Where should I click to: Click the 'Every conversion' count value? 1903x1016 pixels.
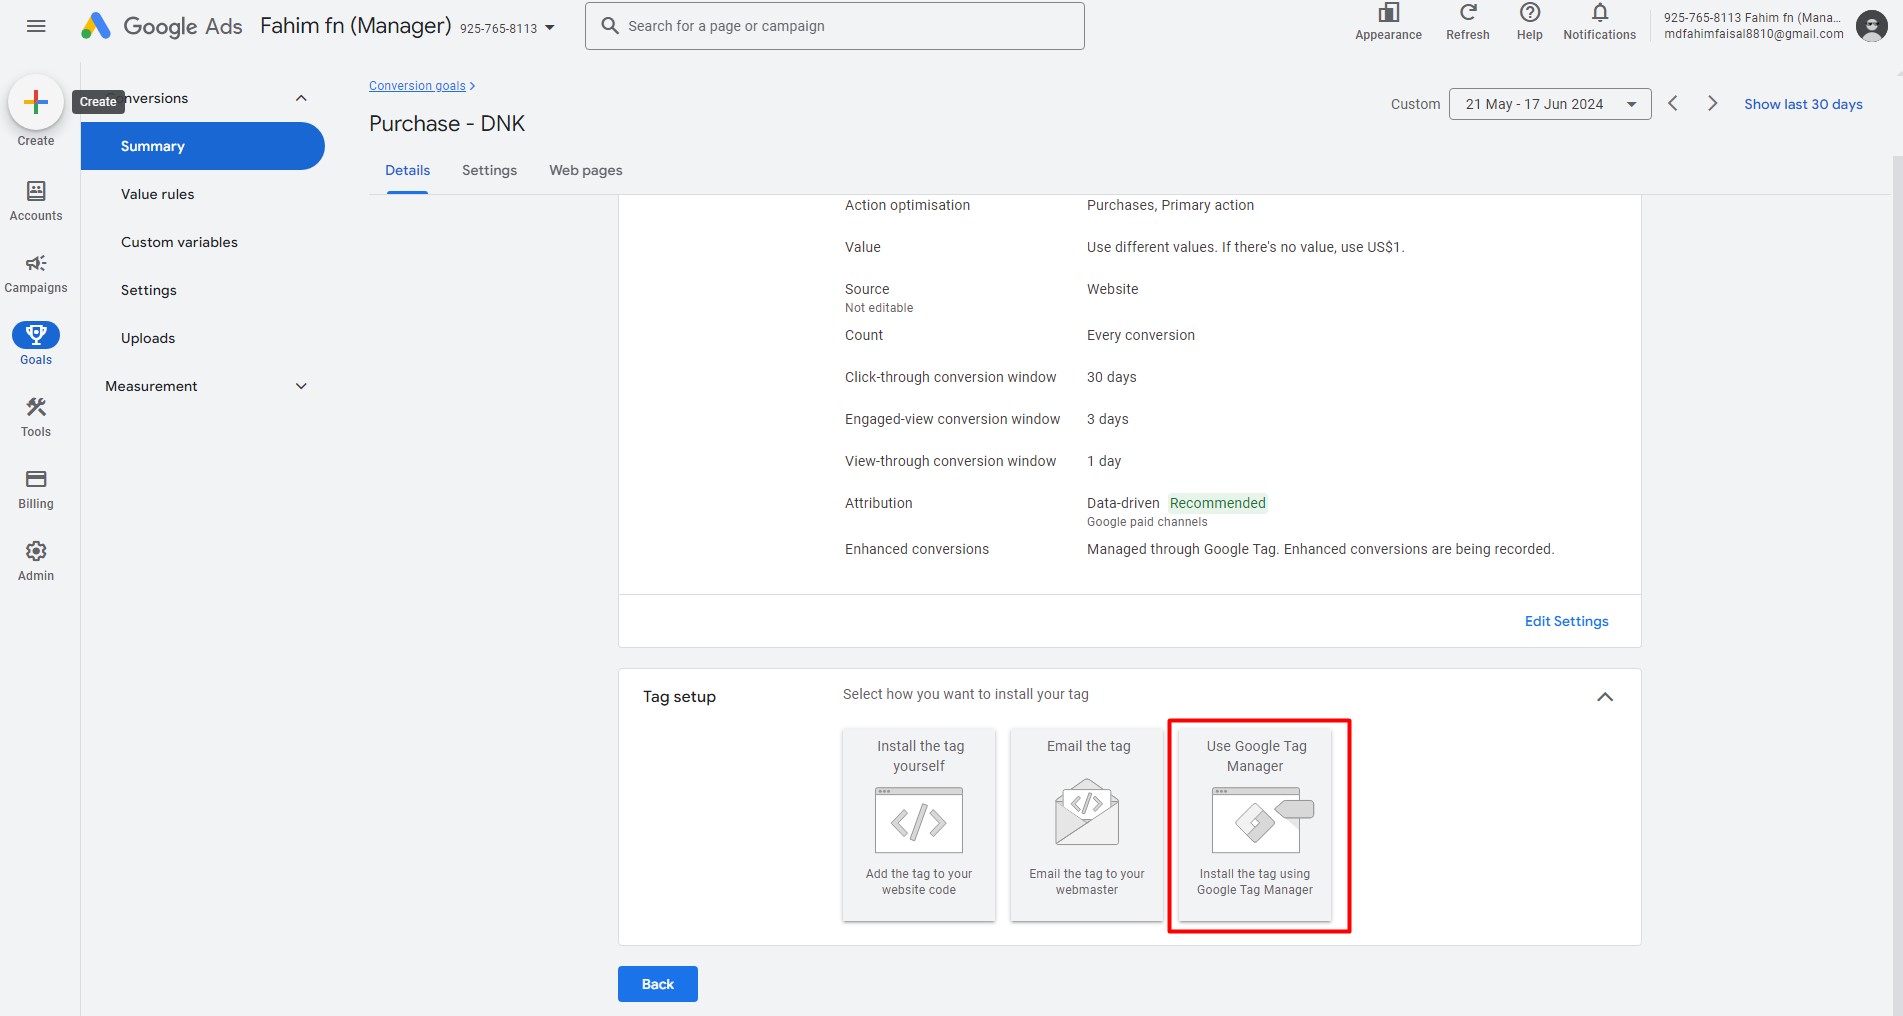(1141, 335)
